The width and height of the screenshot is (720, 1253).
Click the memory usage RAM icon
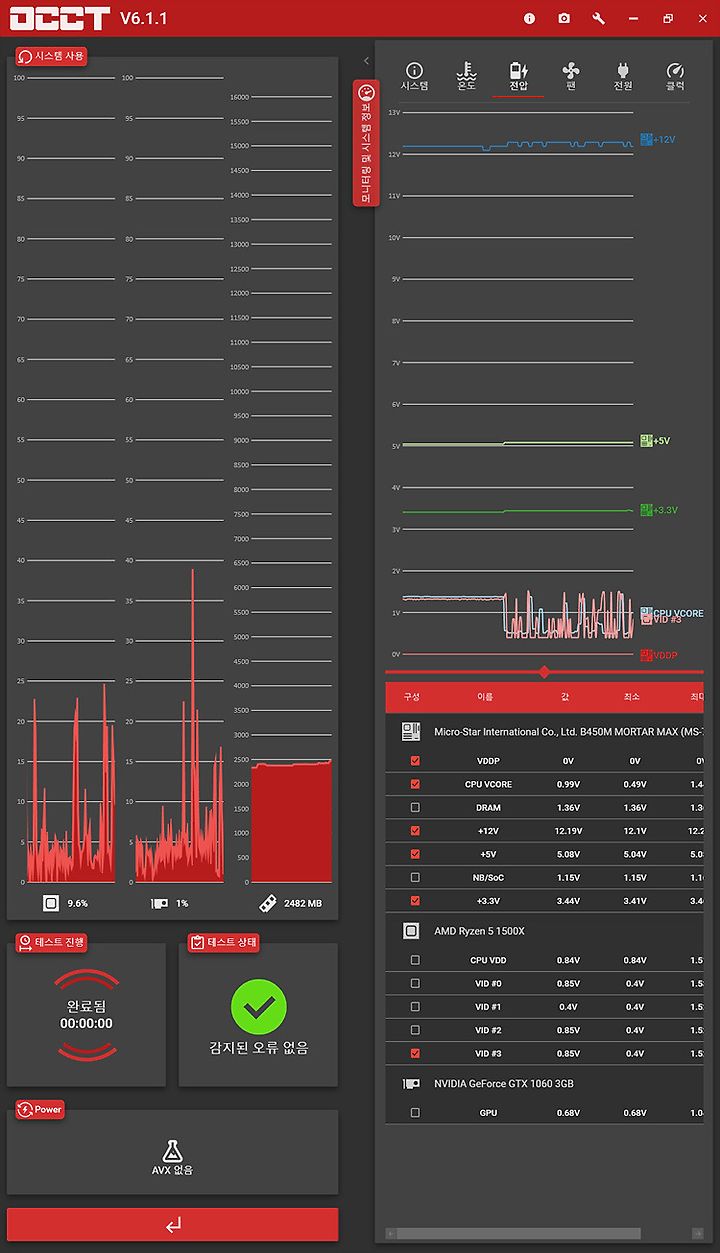(x=267, y=903)
